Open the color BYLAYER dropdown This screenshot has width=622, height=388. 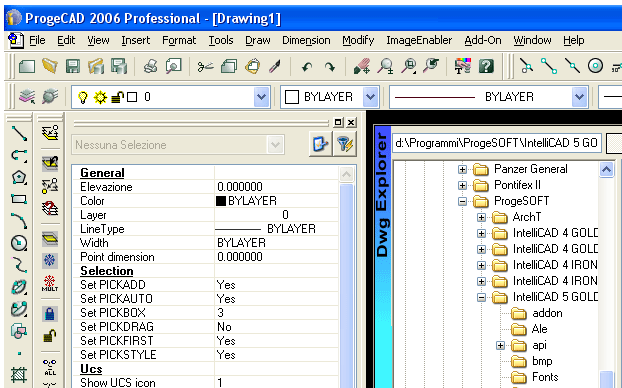tap(370, 97)
